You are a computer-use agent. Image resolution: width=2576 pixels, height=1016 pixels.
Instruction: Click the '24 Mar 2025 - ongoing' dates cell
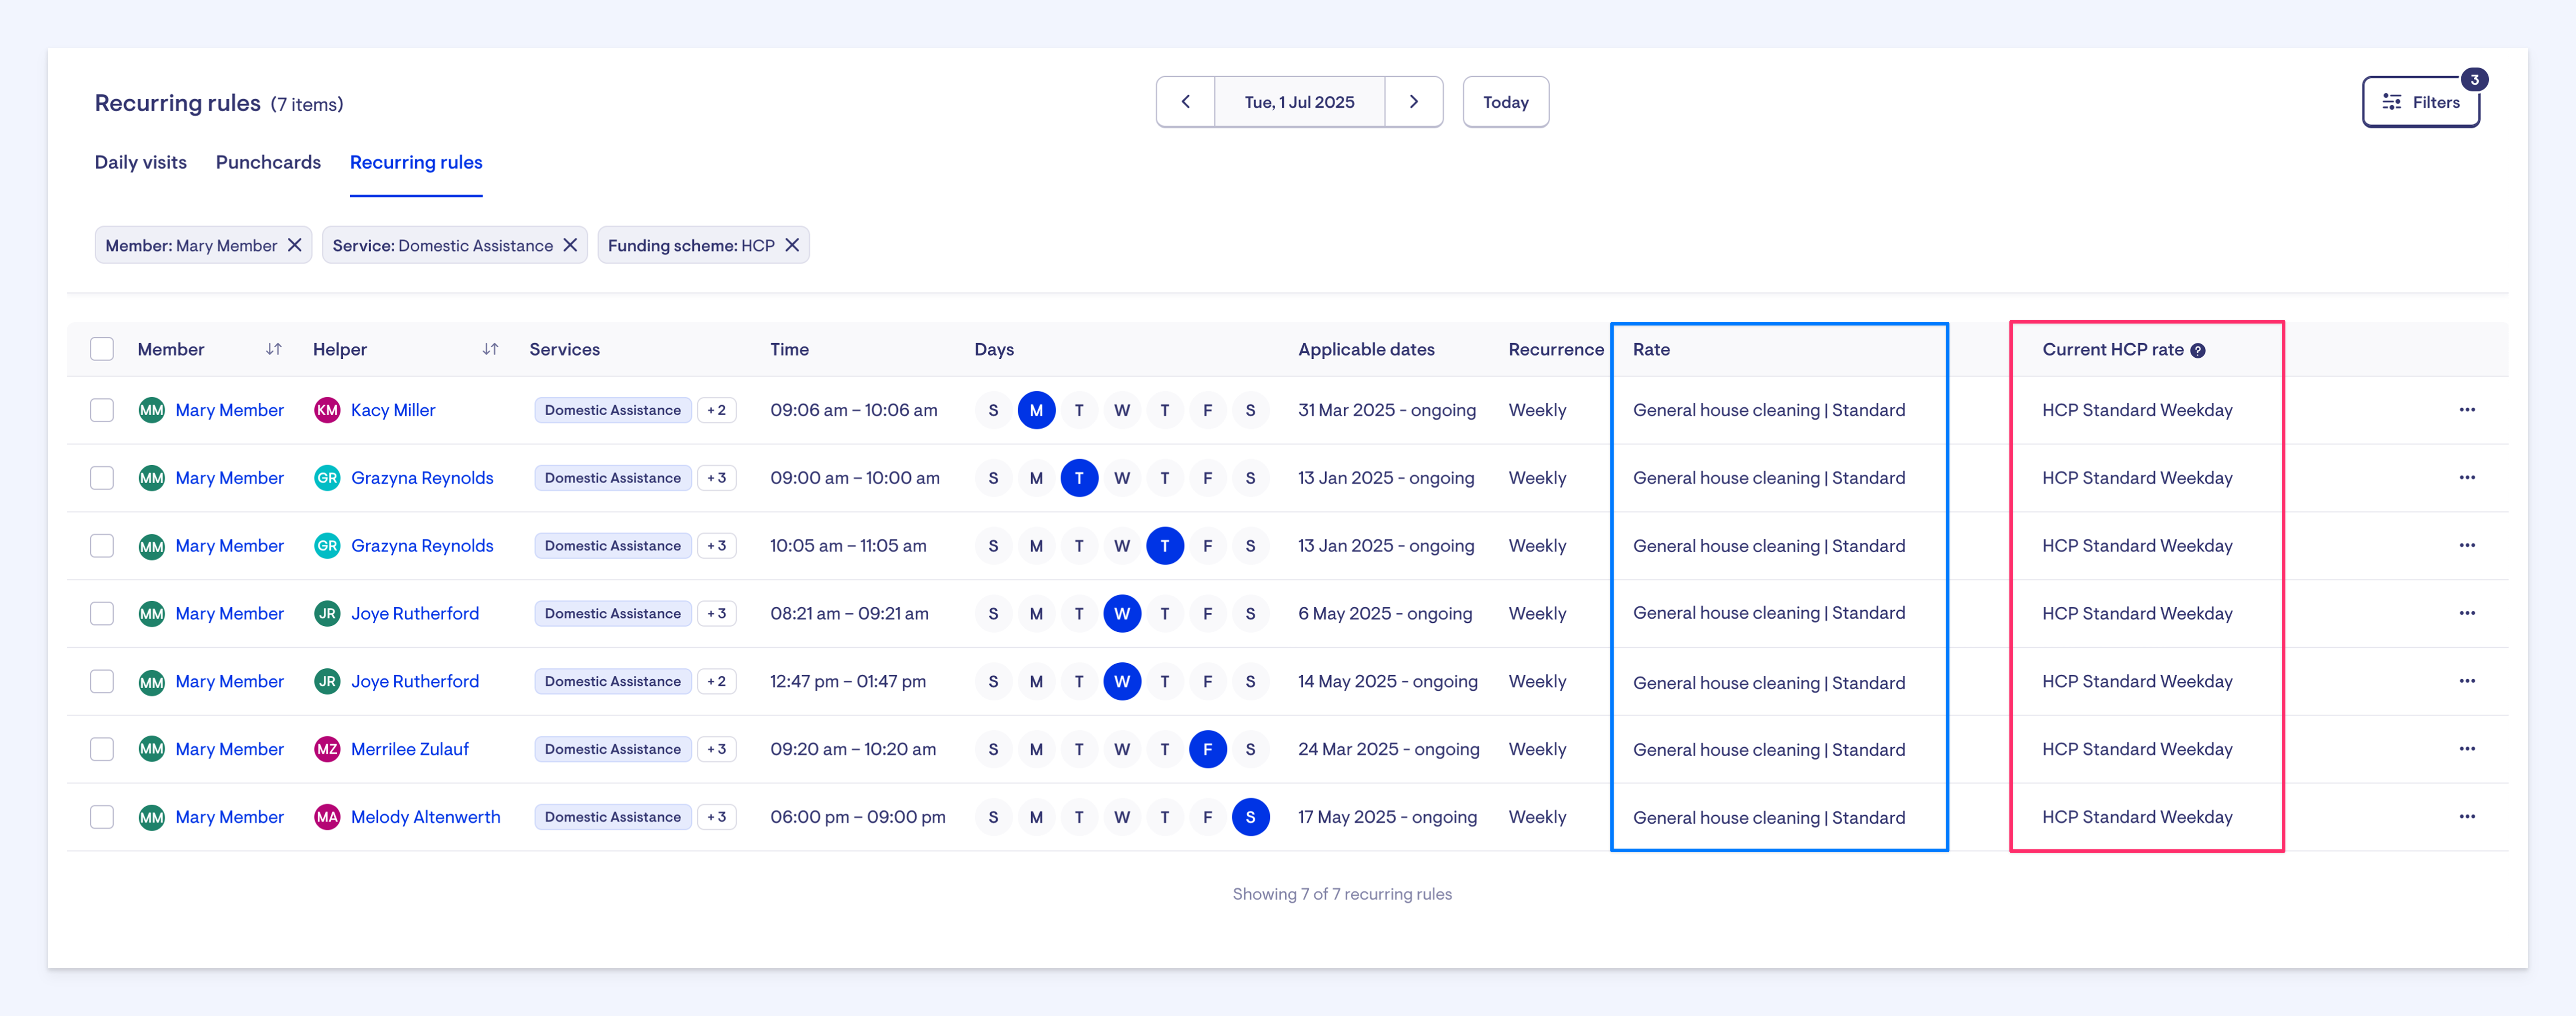coord(1389,749)
